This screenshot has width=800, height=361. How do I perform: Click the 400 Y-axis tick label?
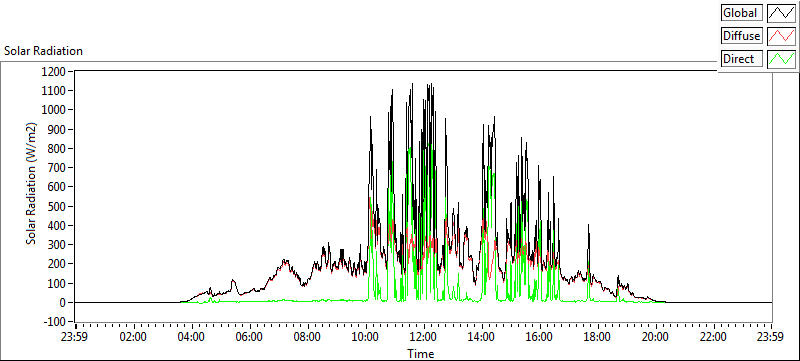tap(58, 225)
